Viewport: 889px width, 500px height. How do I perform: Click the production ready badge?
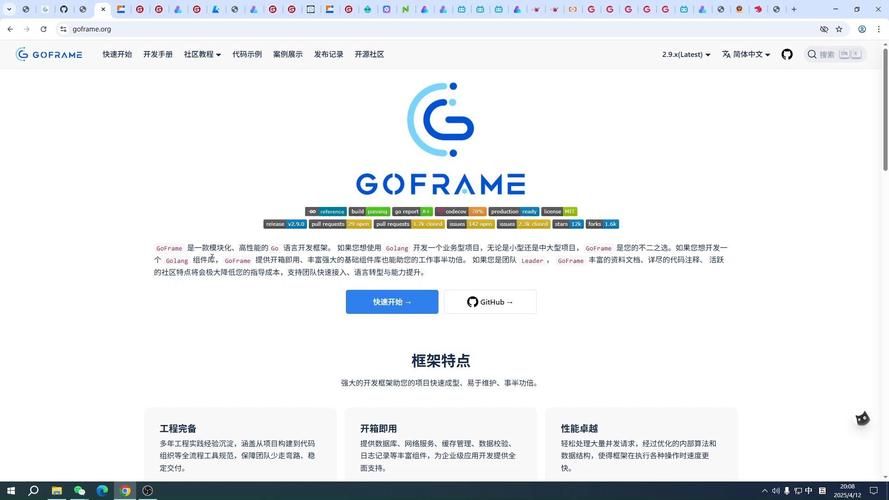(514, 211)
